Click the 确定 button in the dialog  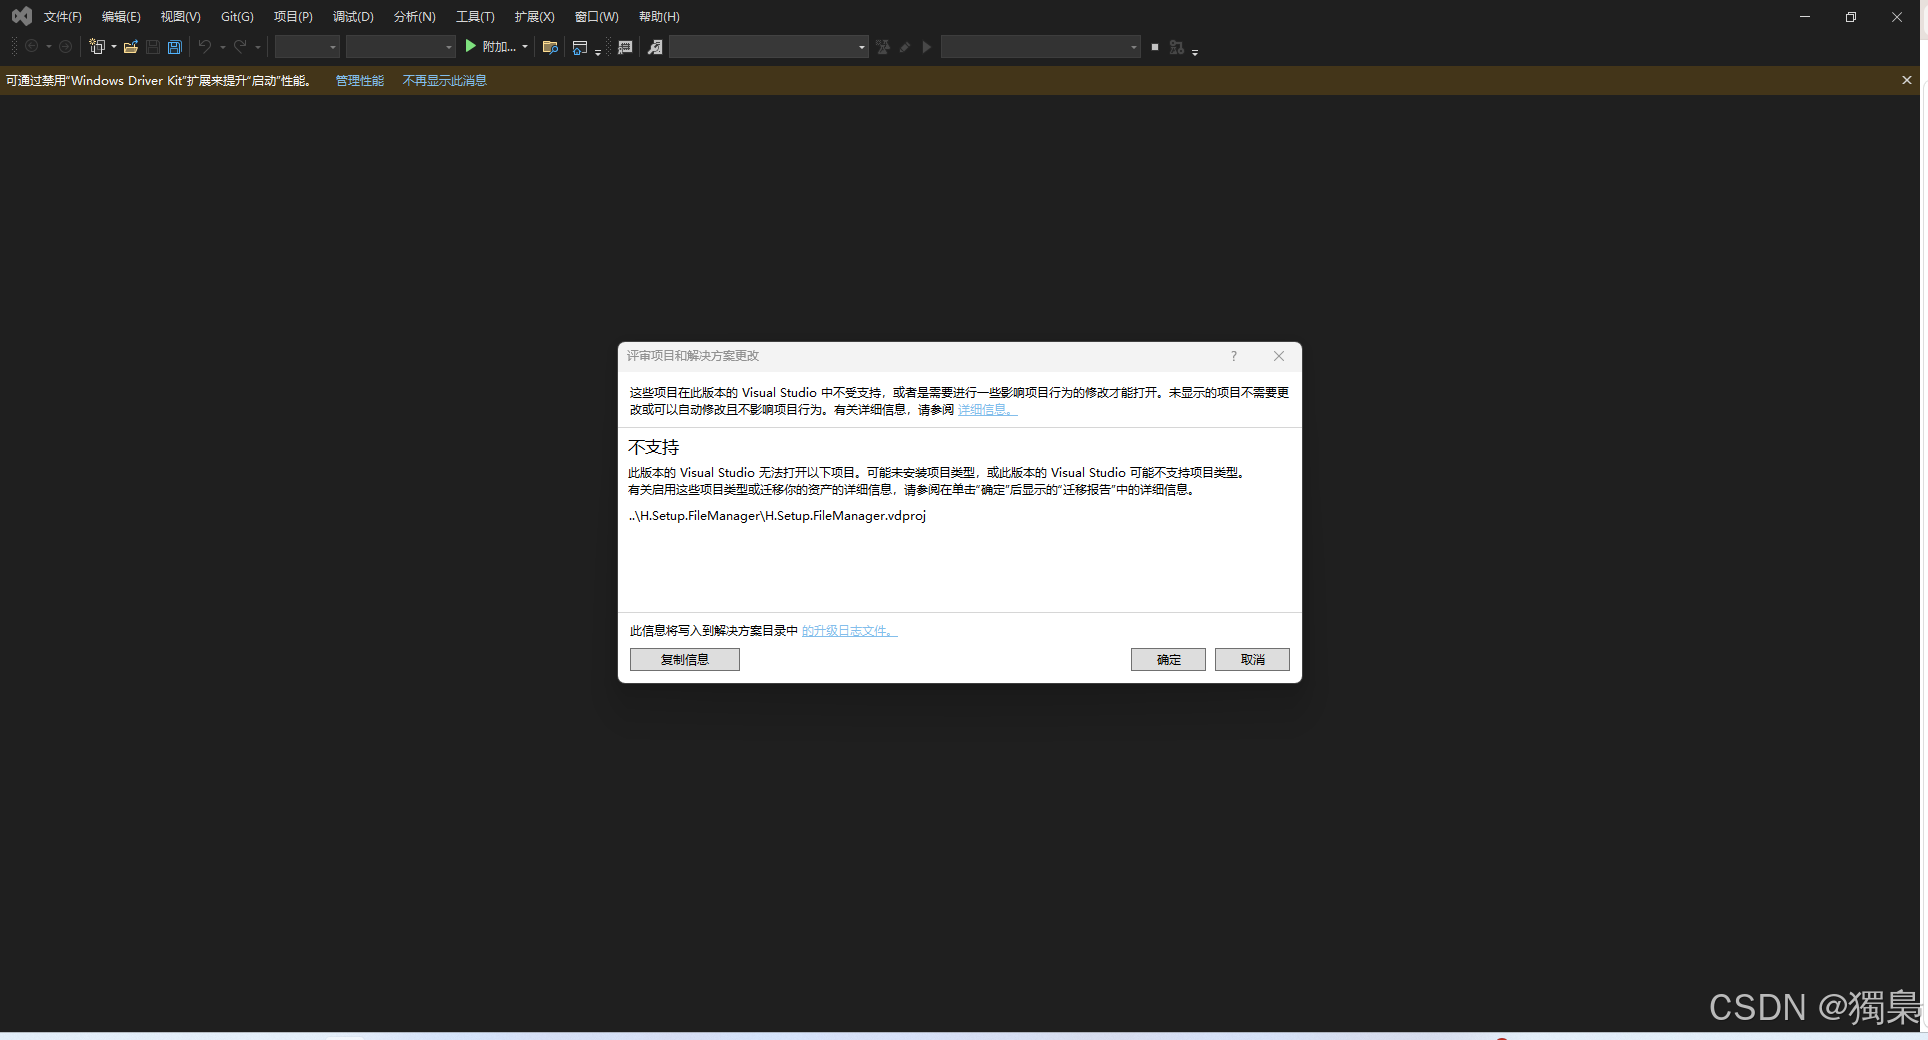coord(1168,659)
